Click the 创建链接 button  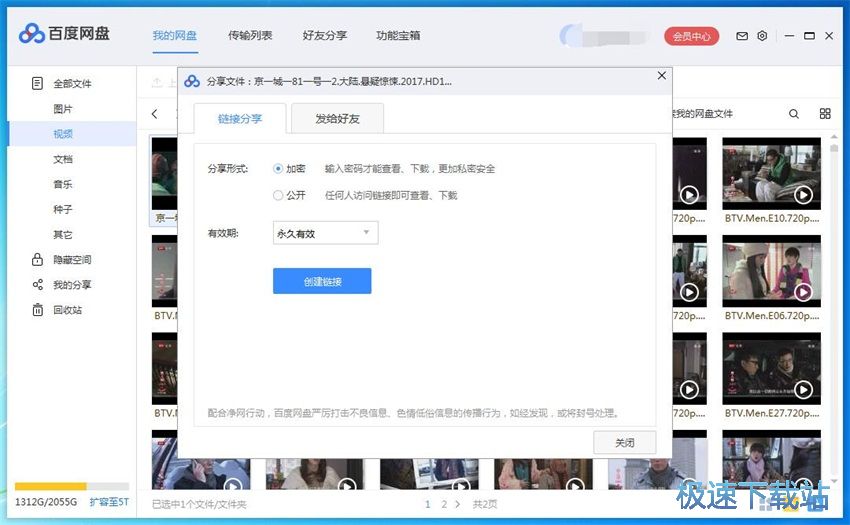click(x=322, y=281)
